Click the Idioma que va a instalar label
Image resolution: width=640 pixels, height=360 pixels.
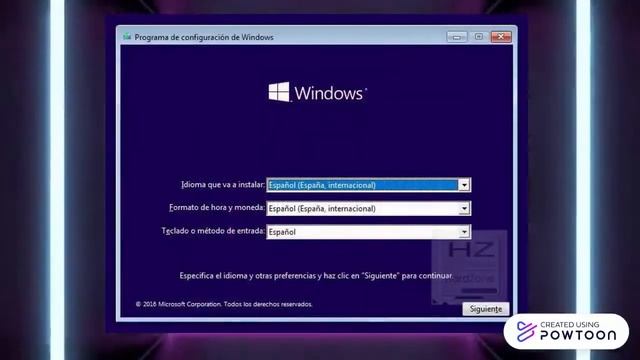coord(223,185)
